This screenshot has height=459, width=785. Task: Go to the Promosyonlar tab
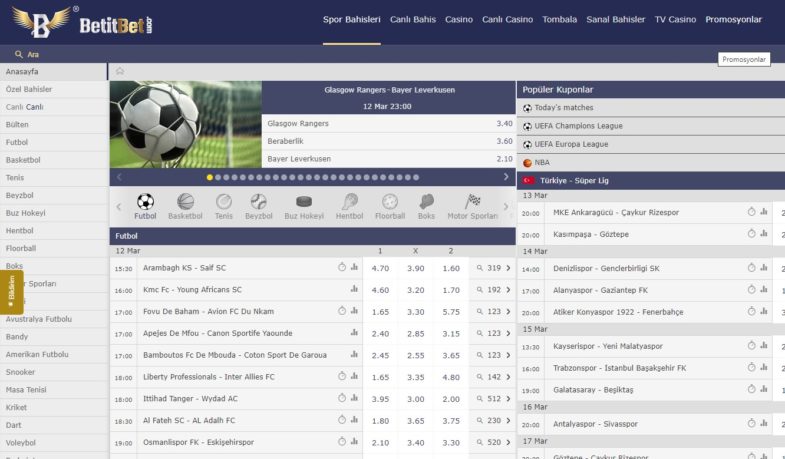tap(733, 19)
